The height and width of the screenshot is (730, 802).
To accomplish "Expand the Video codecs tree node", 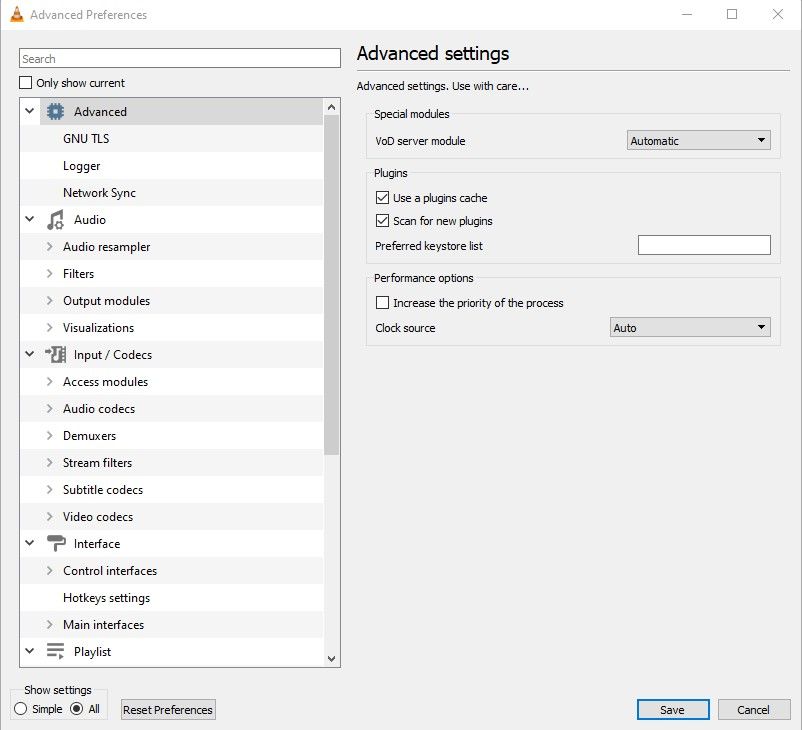I will point(50,517).
